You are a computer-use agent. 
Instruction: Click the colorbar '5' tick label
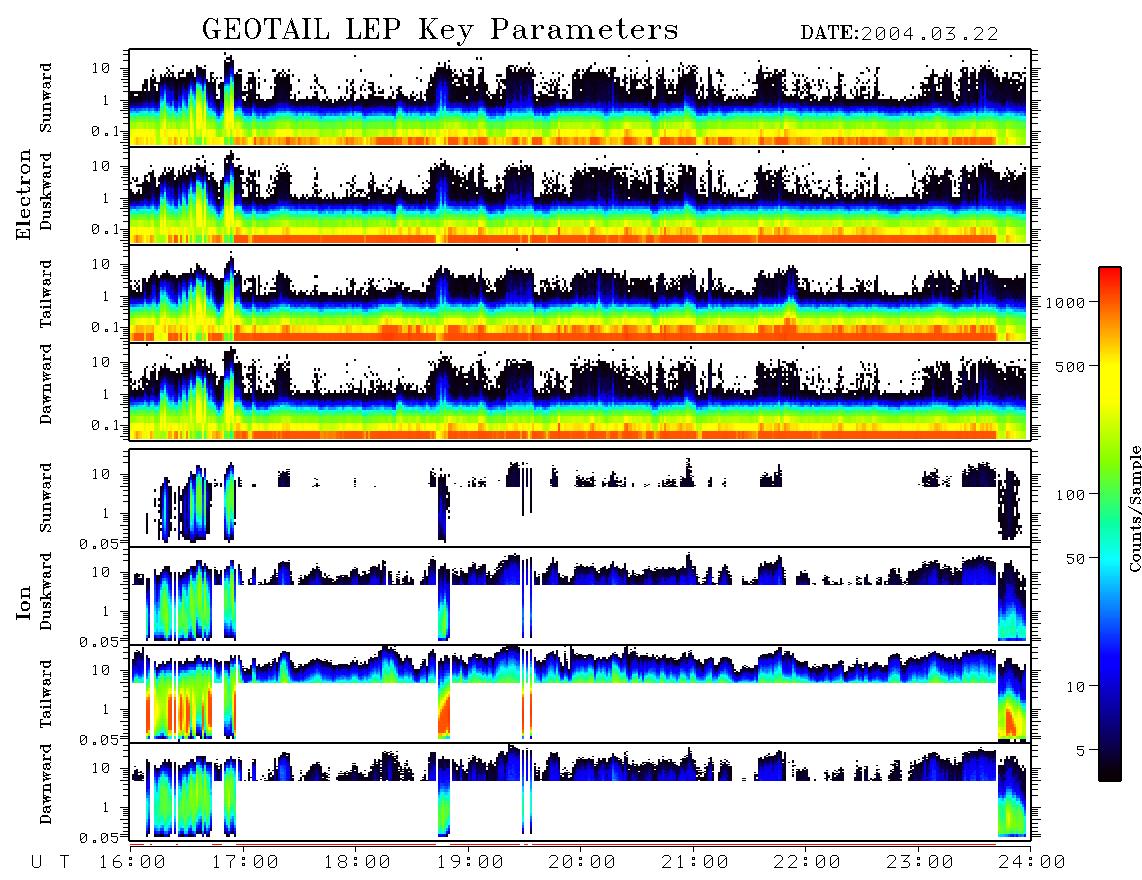[1081, 750]
